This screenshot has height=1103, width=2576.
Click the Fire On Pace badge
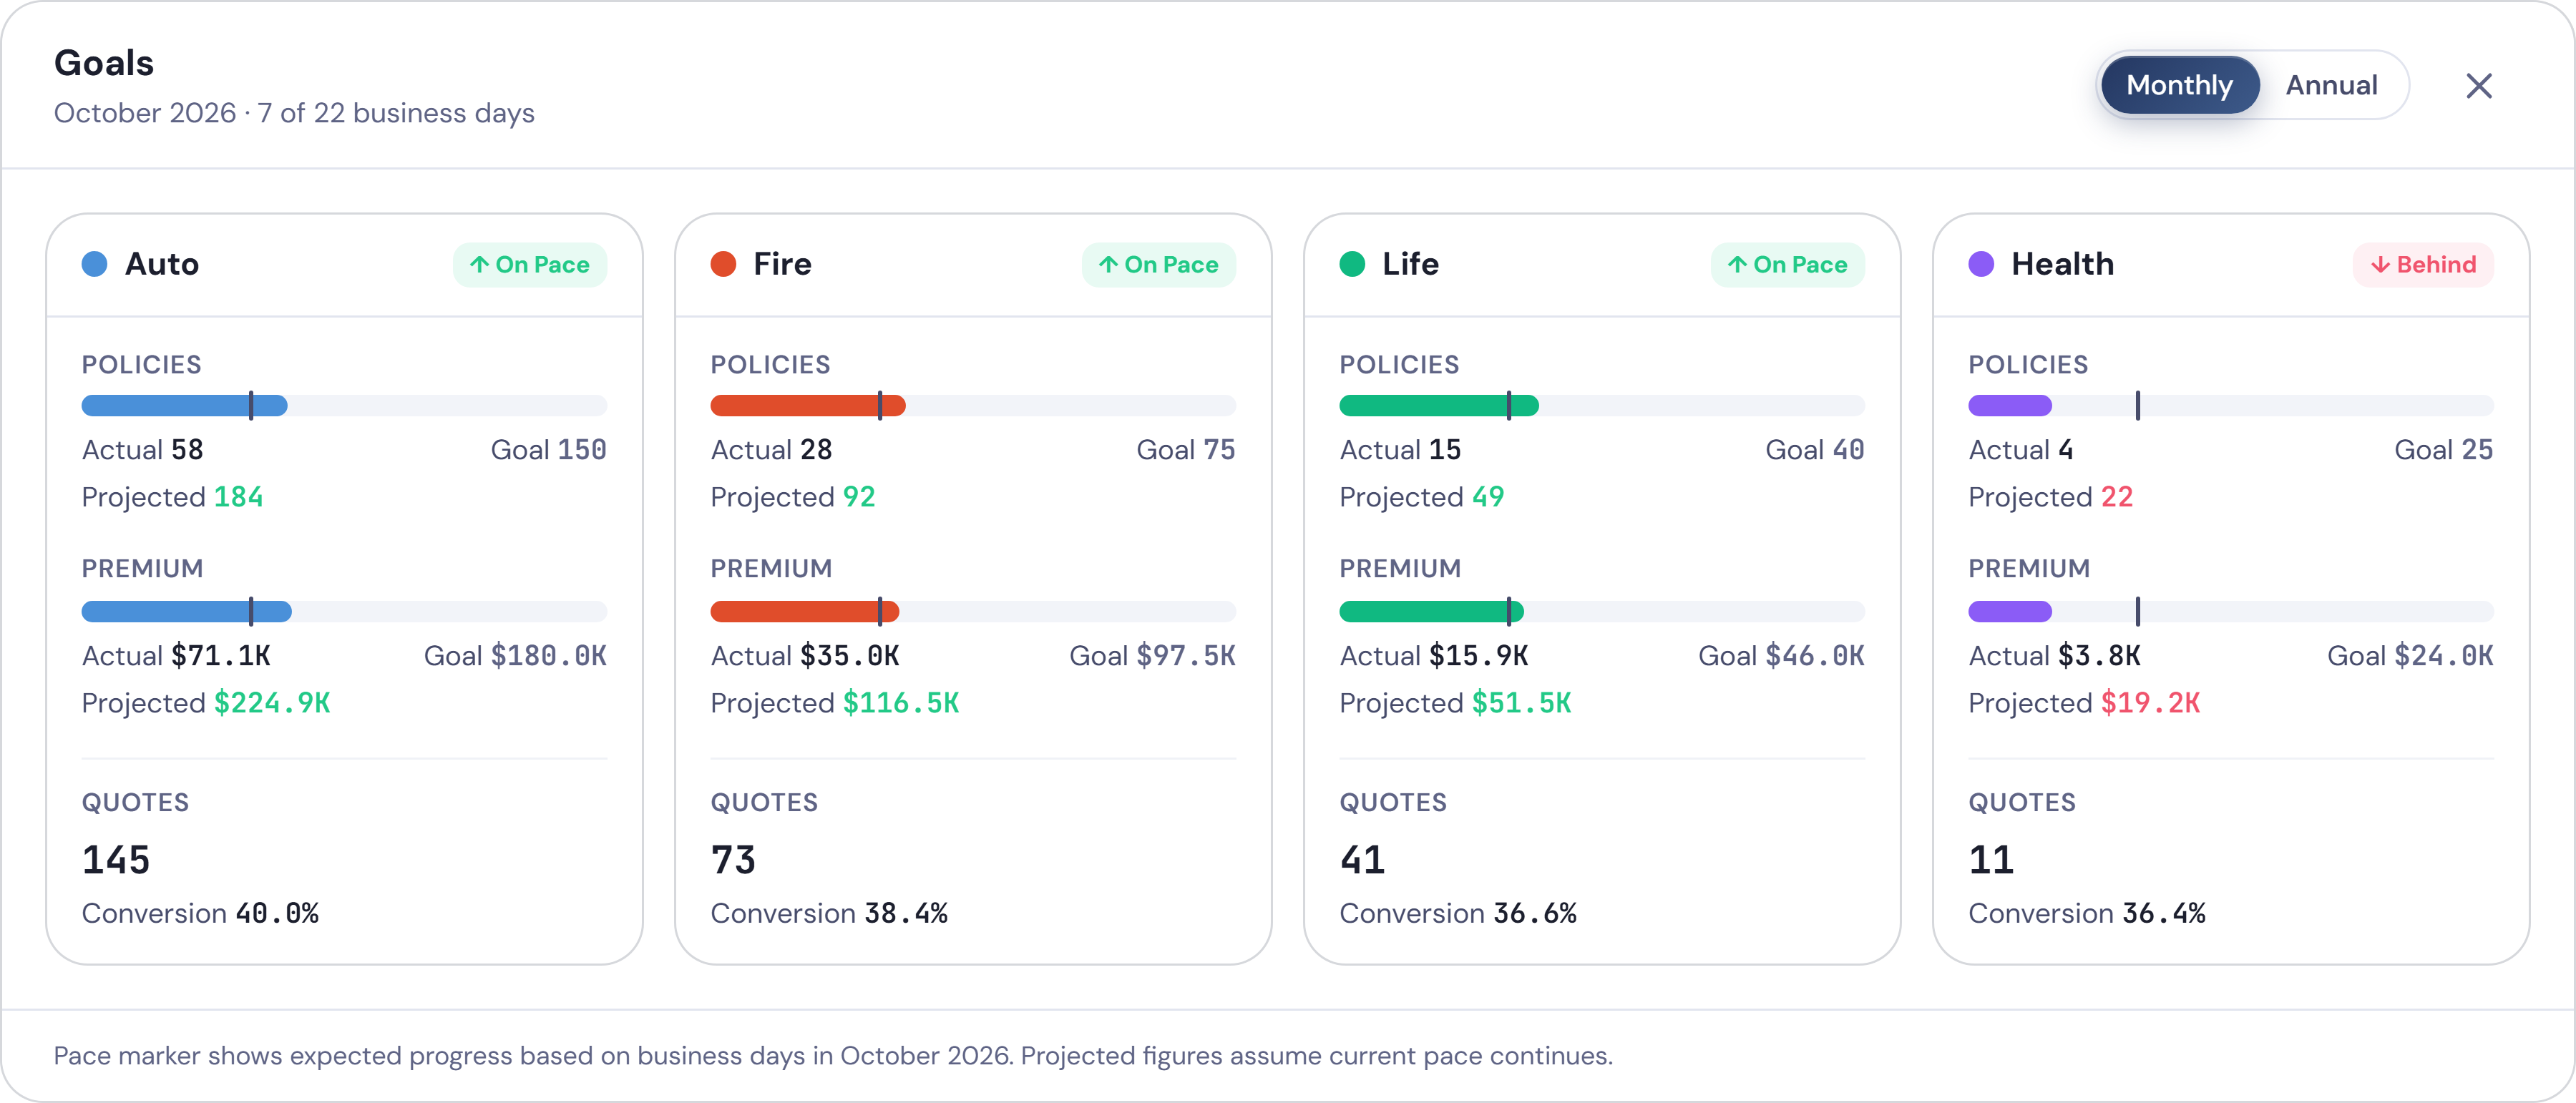(x=1159, y=265)
